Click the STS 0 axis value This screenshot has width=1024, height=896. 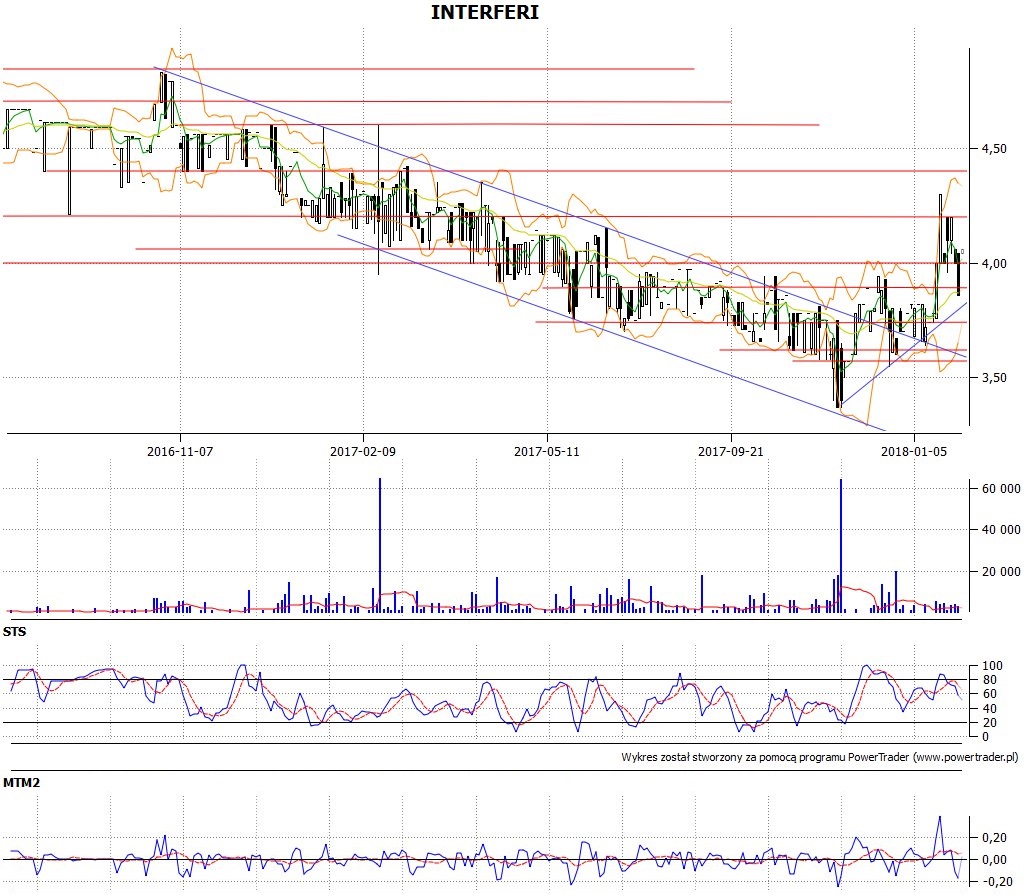(x=985, y=737)
